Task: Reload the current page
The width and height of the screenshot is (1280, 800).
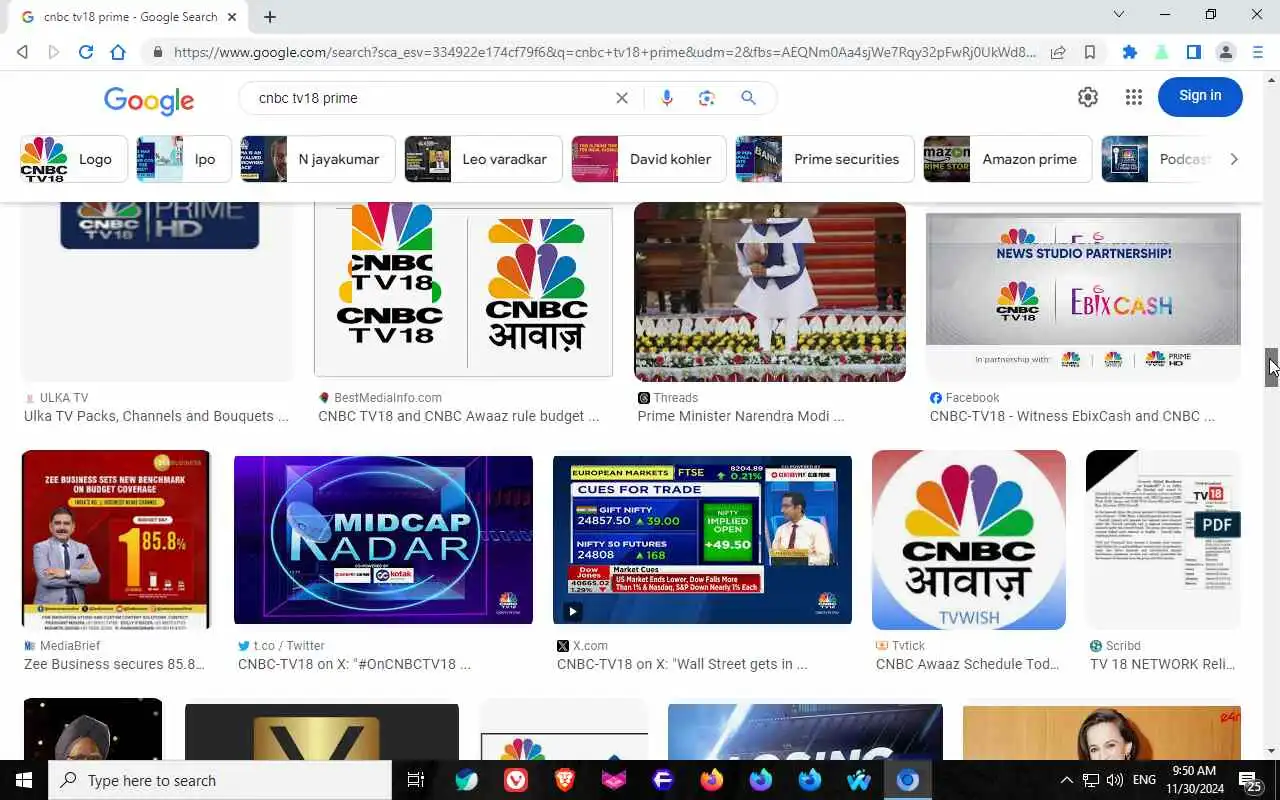Action: (86, 52)
